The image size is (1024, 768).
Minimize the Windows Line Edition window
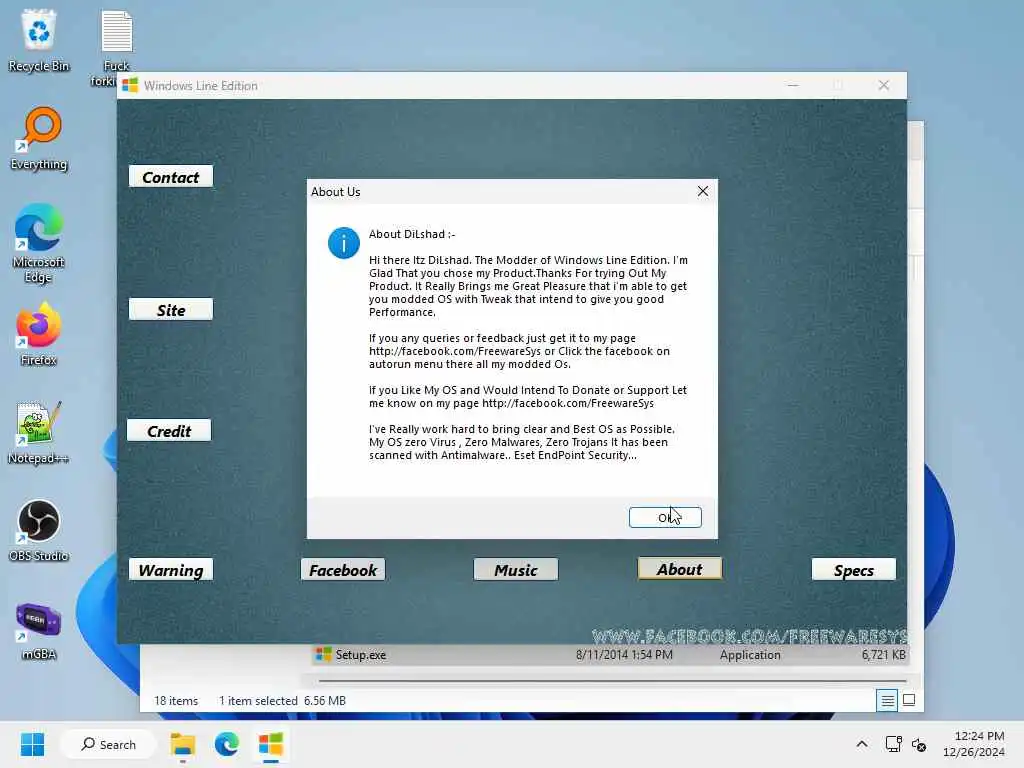[x=793, y=86]
